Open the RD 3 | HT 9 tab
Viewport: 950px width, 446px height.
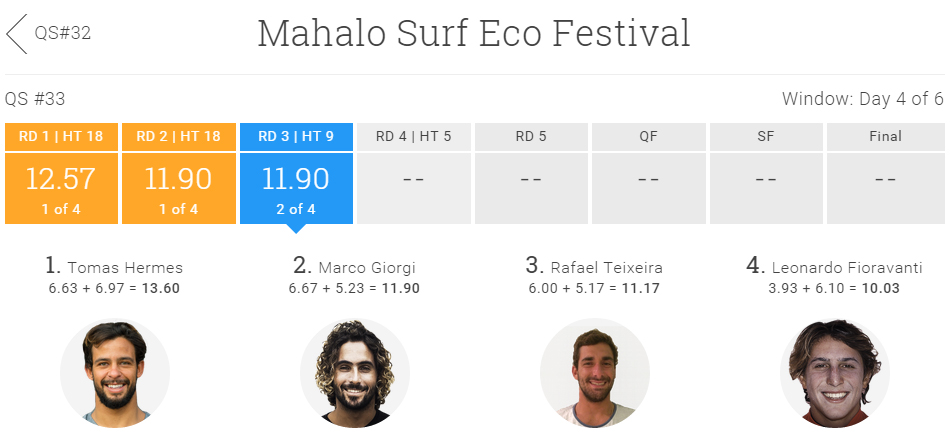(296, 136)
